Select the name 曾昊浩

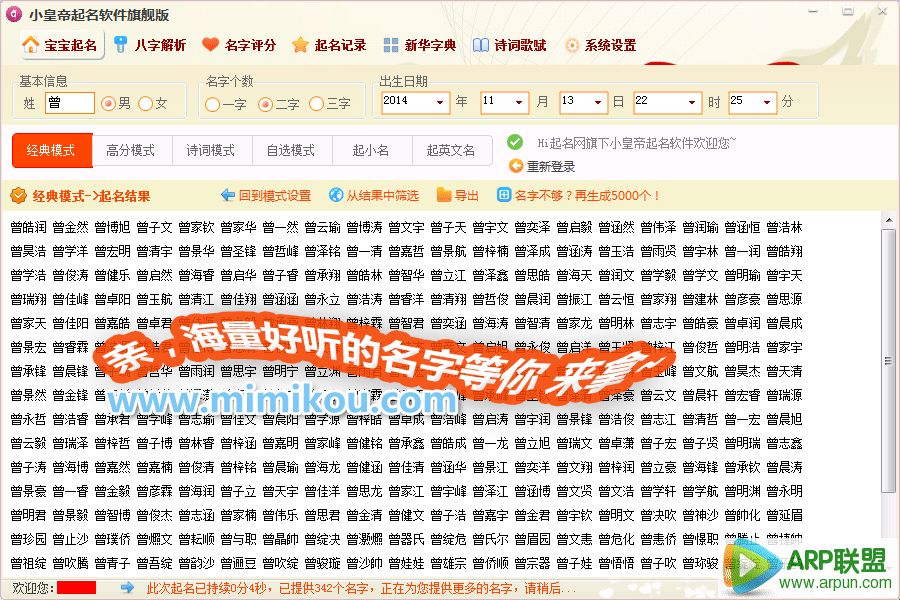tap(29, 251)
